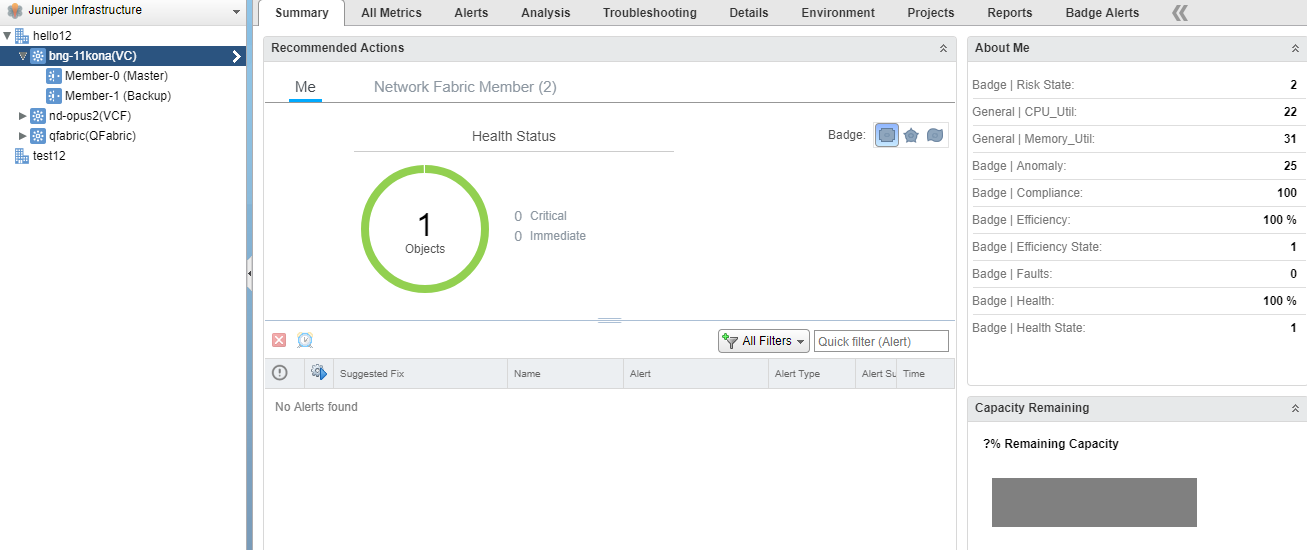
Task: Collapse the bng-11kona(VC) tree node
Action: click(23, 56)
